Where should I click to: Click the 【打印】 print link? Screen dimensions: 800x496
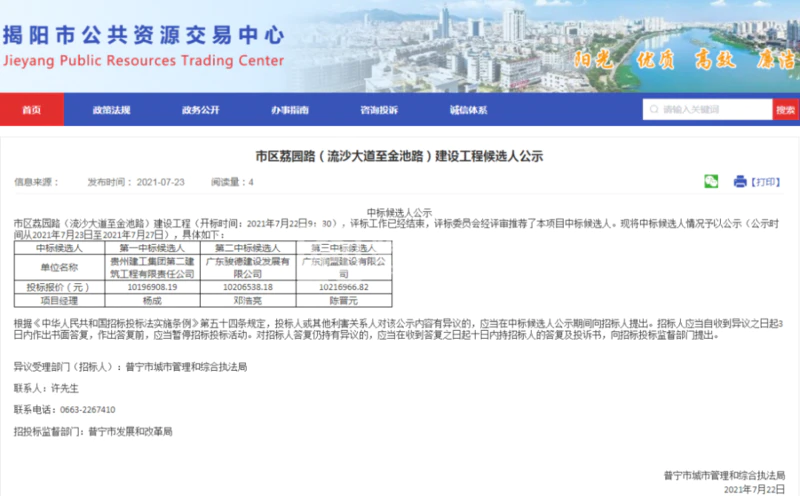[766, 182]
